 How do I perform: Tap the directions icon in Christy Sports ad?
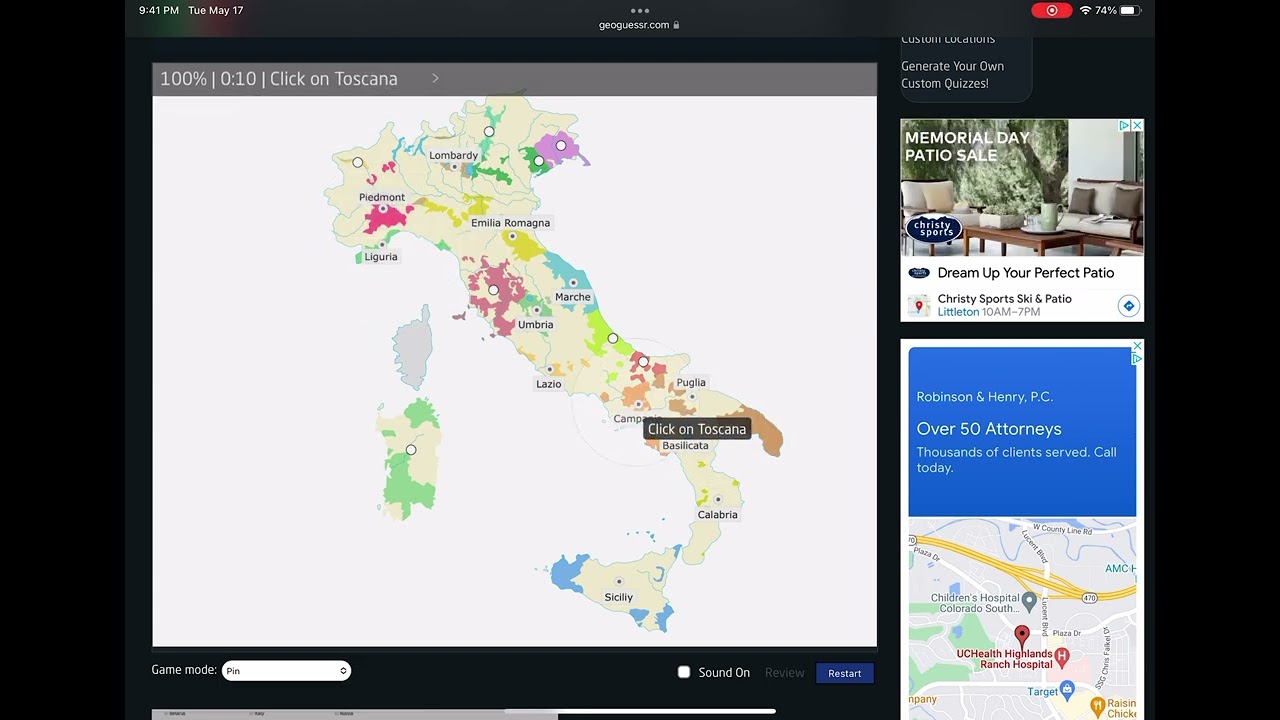tap(1128, 306)
